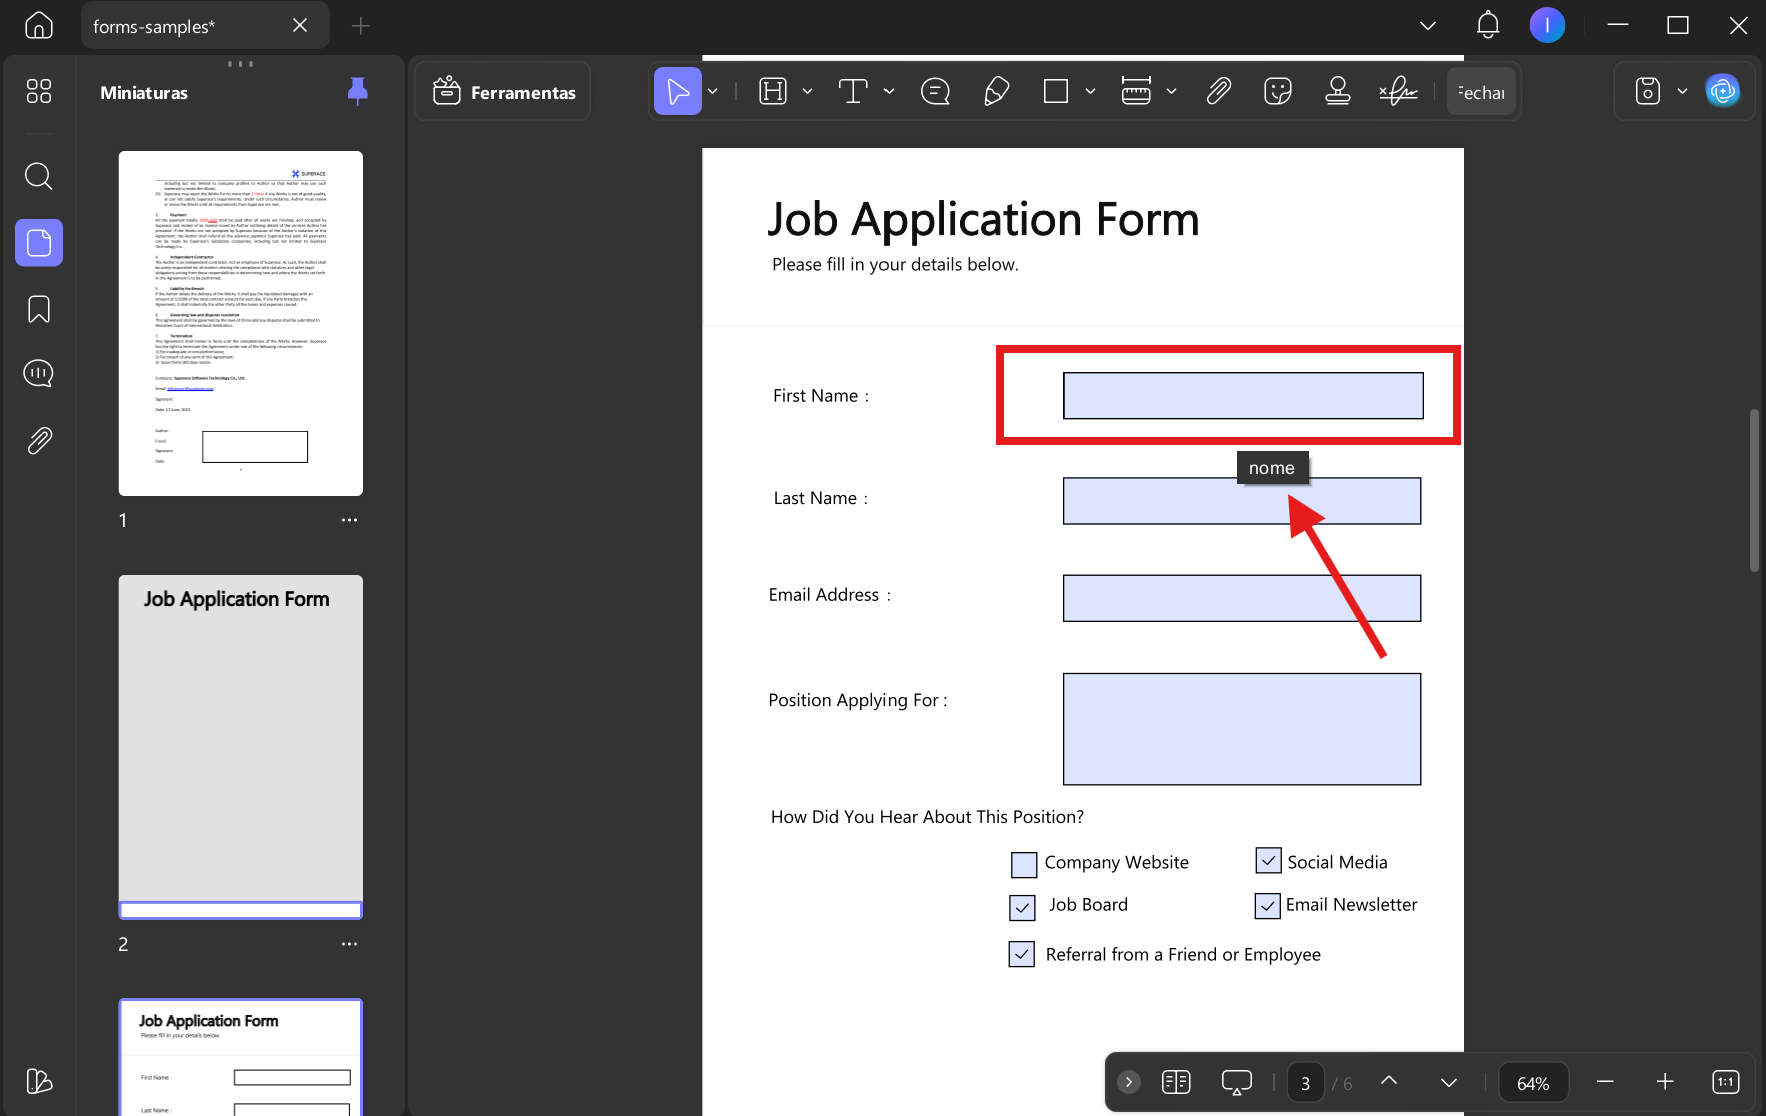This screenshot has width=1766, height=1116.
Task: Click the Fechar button
Action: pyautogui.click(x=1481, y=92)
